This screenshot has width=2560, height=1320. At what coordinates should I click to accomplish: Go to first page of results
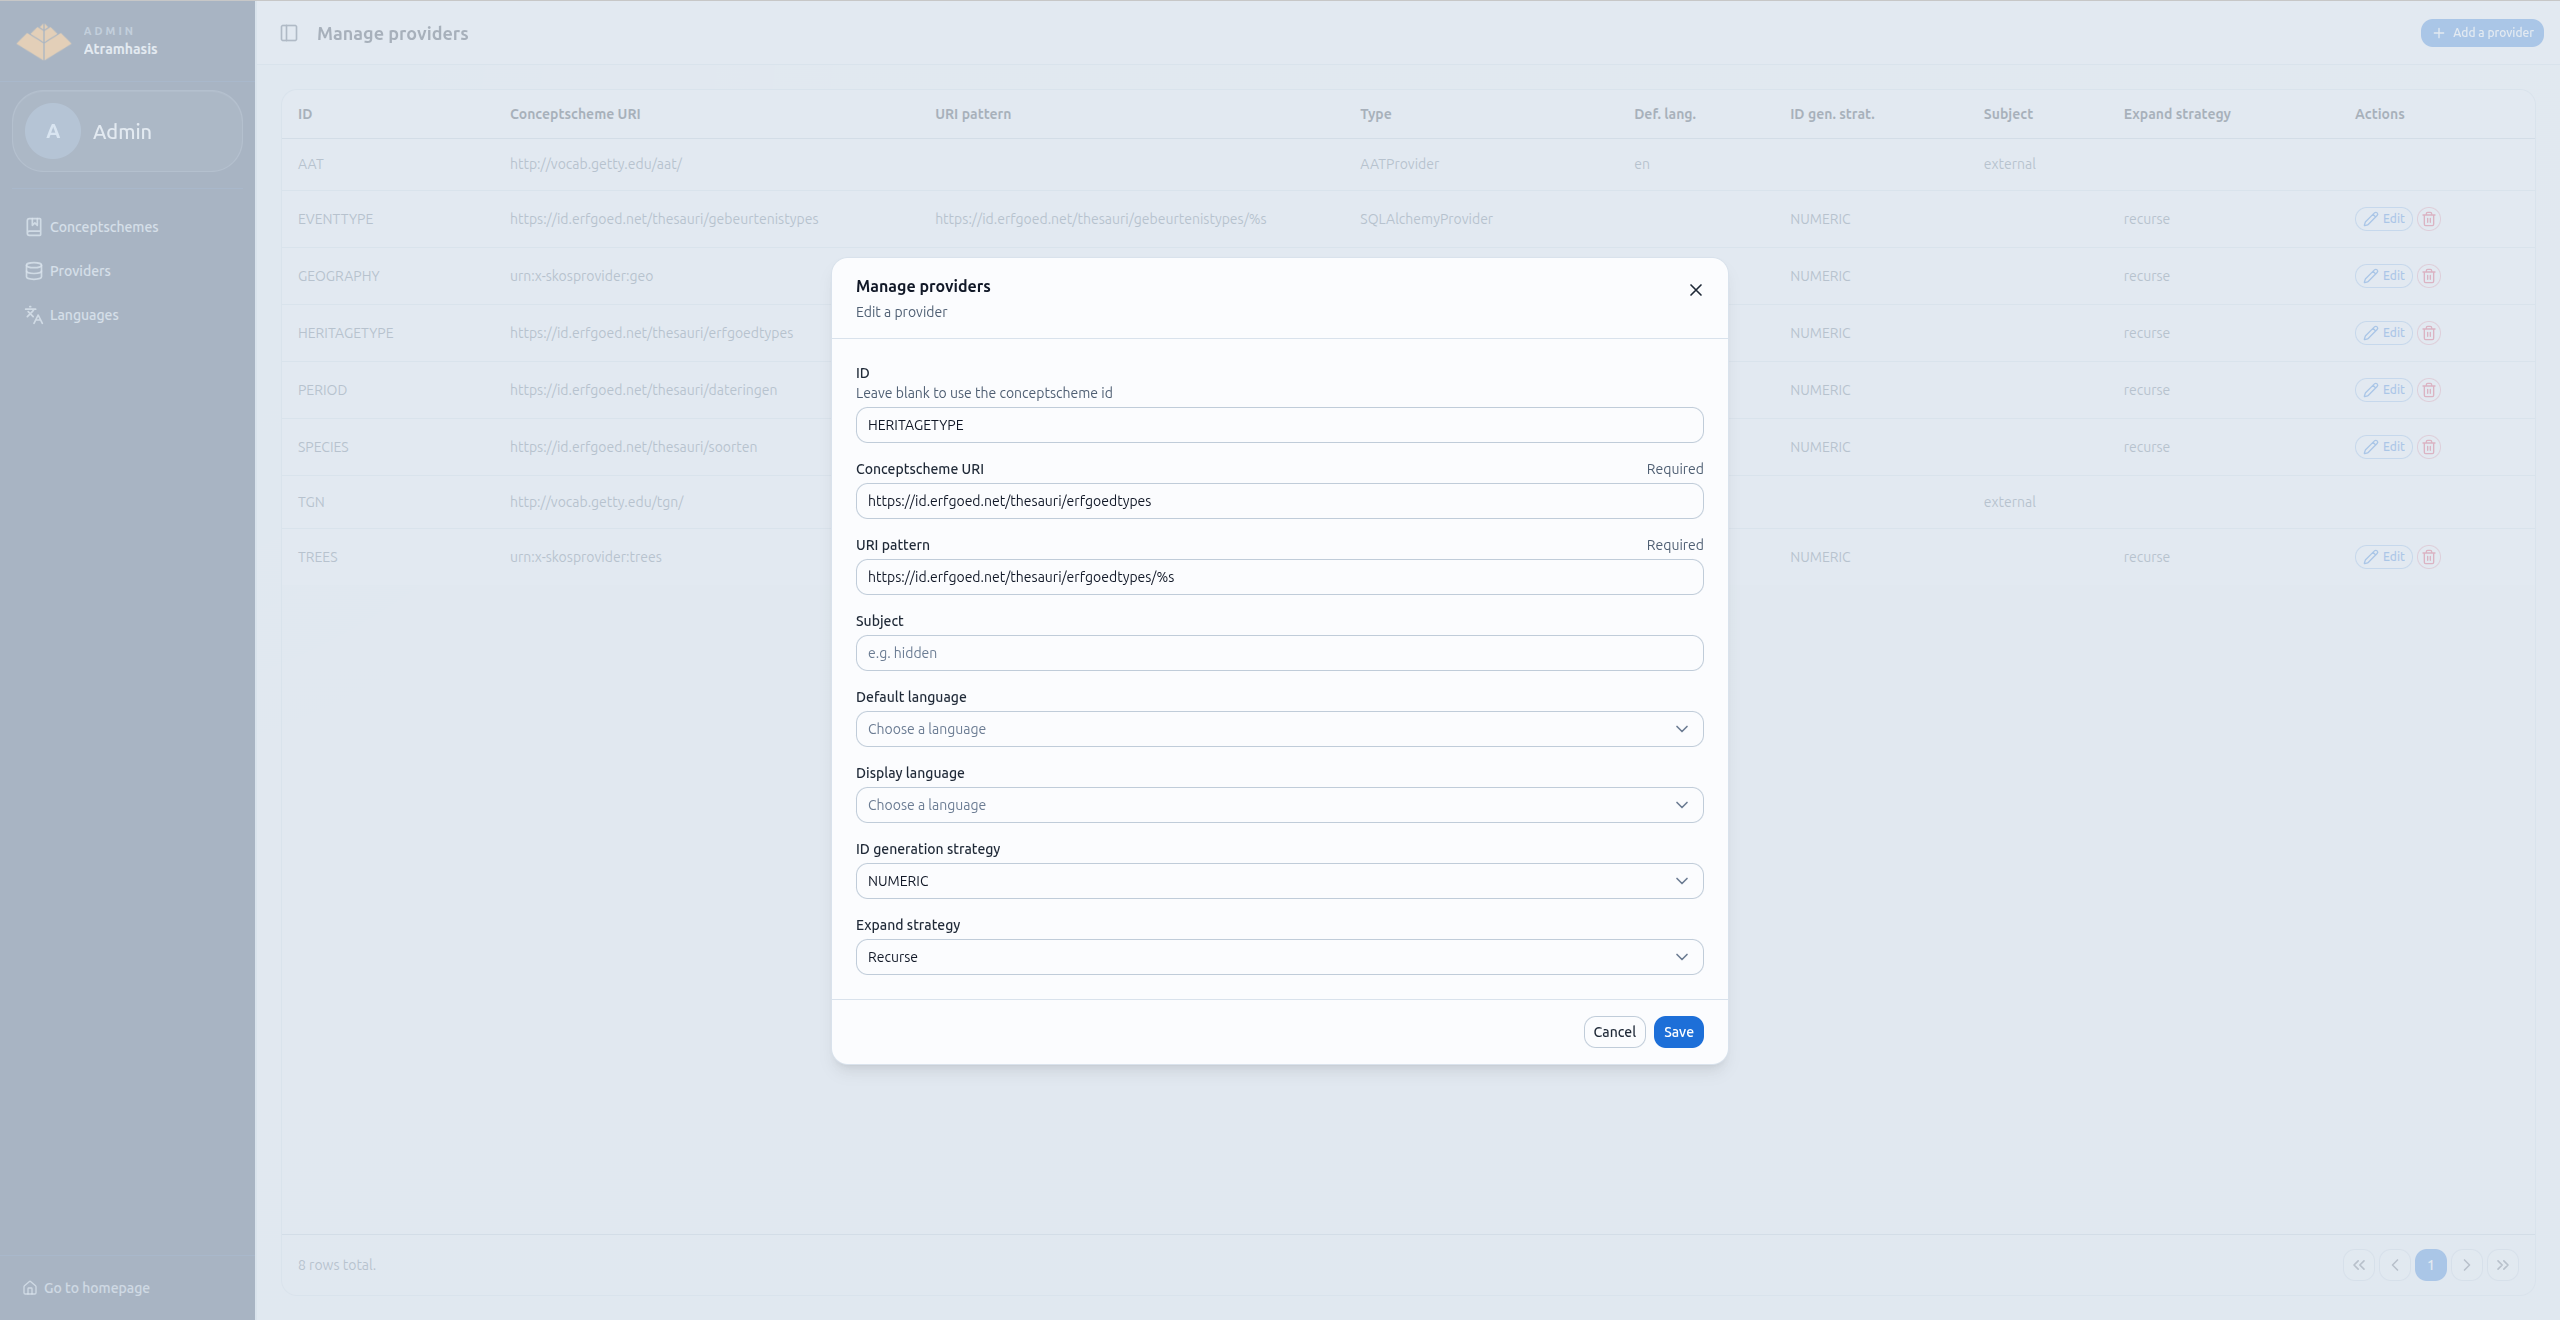click(2359, 1265)
